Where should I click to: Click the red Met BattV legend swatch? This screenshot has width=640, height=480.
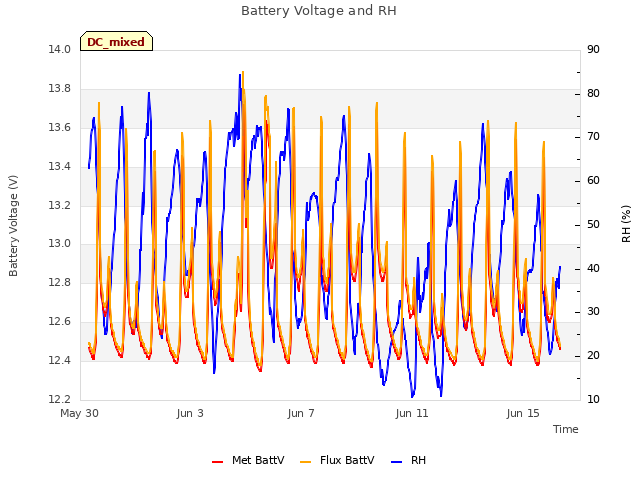[218, 462]
